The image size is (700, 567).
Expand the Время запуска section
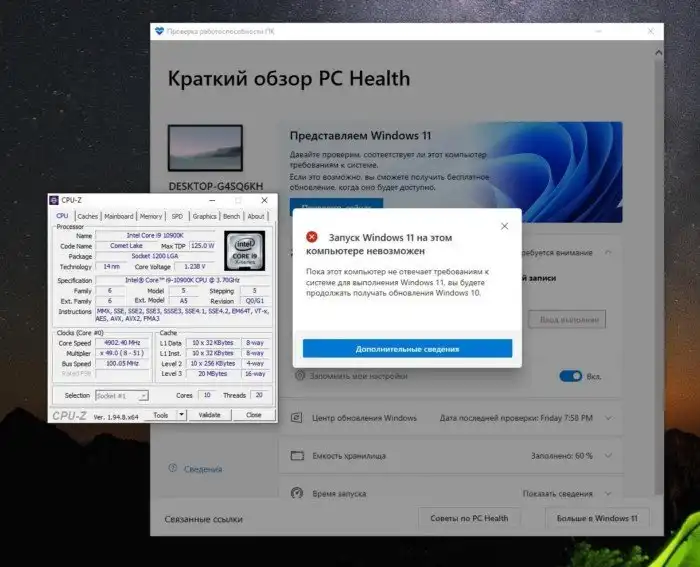click(x=611, y=493)
